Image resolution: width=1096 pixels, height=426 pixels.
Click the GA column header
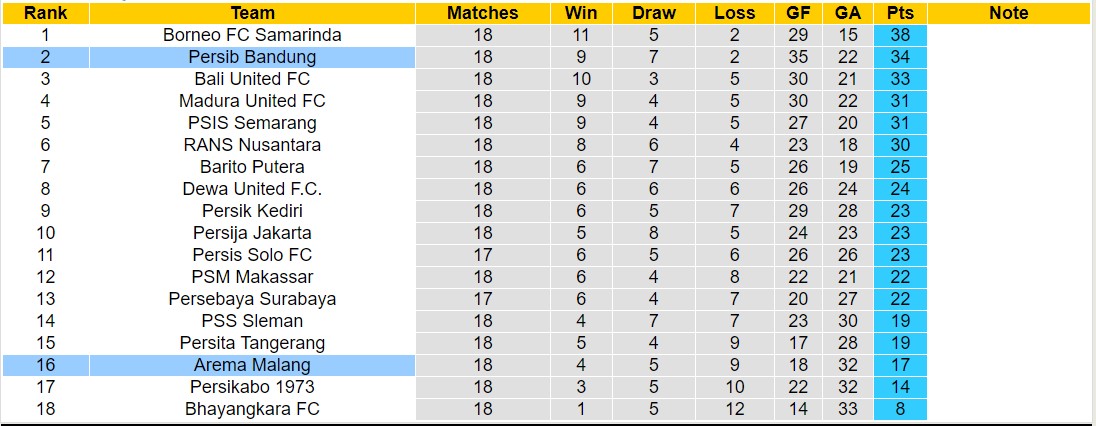pyautogui.click(x=848, y=13)
